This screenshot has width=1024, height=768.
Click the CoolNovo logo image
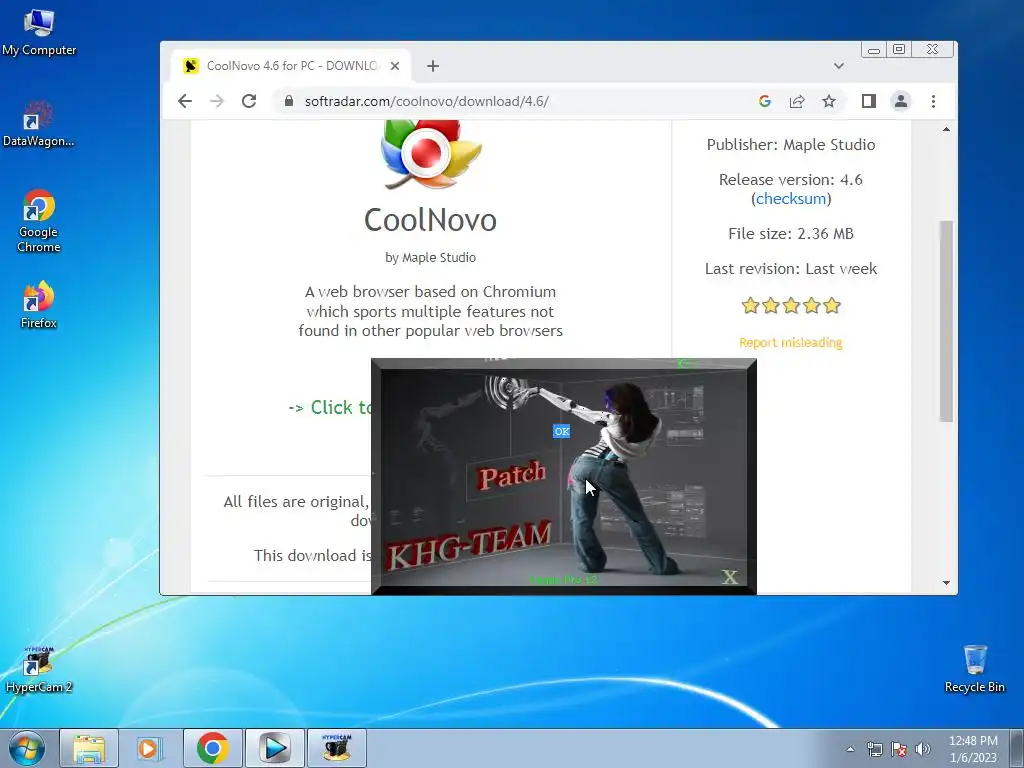click(430, 154)
